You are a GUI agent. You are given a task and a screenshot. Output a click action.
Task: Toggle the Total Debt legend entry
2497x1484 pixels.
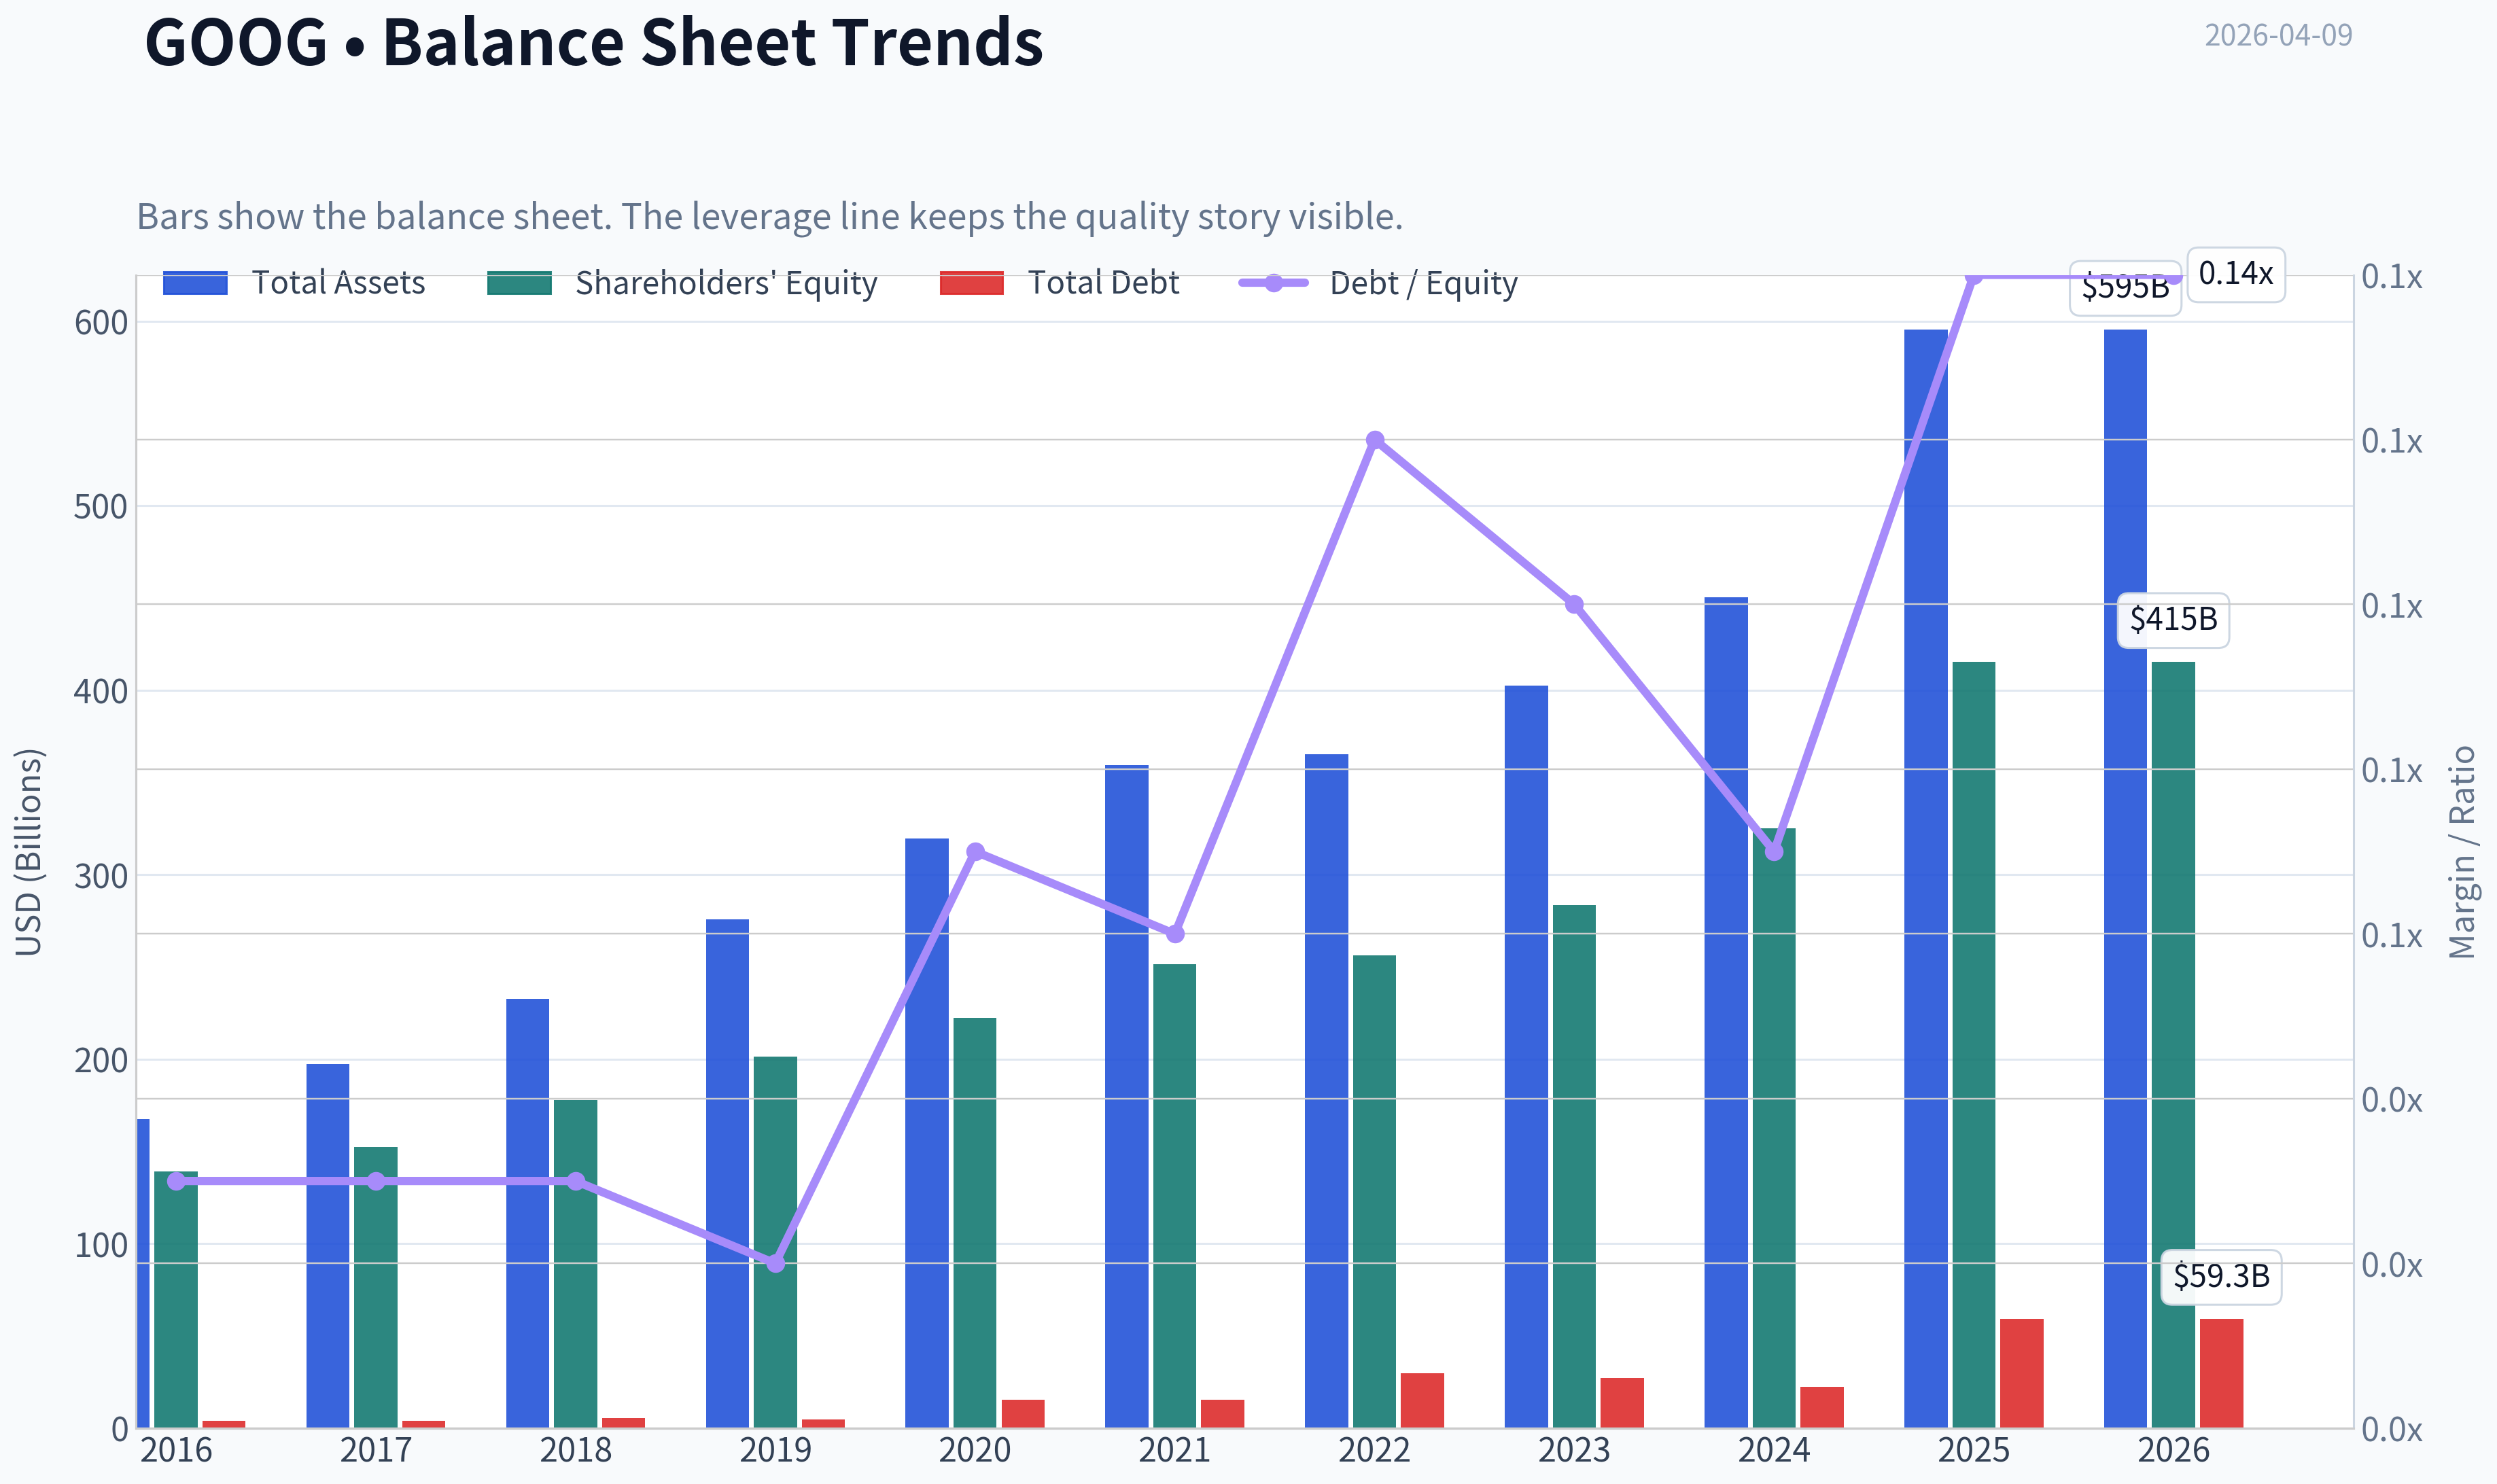1060,283
